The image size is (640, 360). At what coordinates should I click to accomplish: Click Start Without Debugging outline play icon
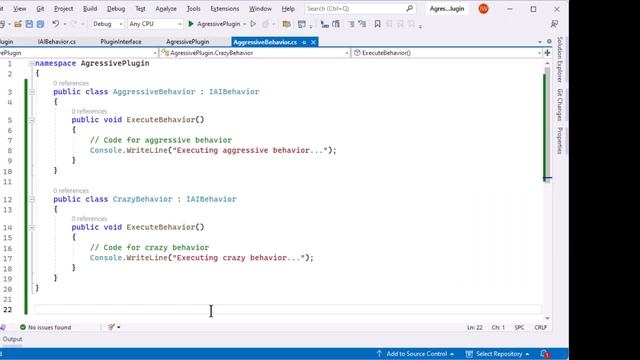coord(253,24)
